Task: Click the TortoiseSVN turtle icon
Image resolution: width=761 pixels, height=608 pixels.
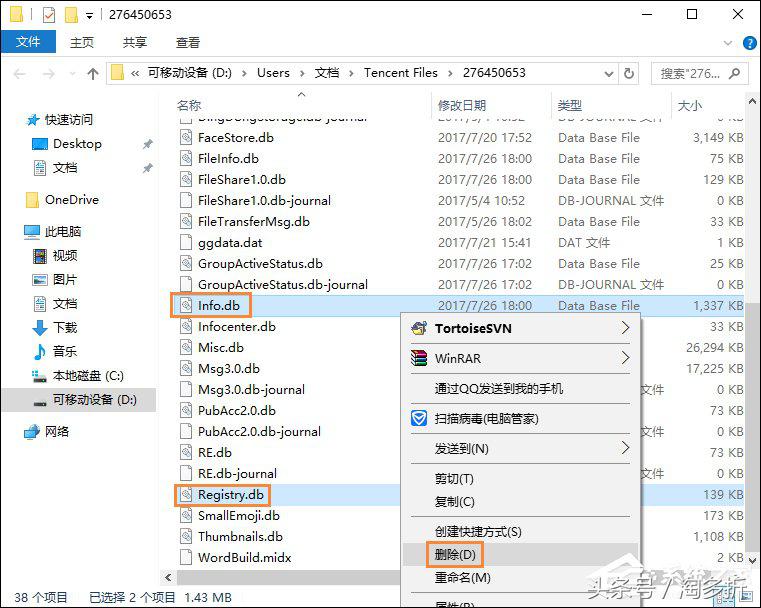Action: click(419, 329)
